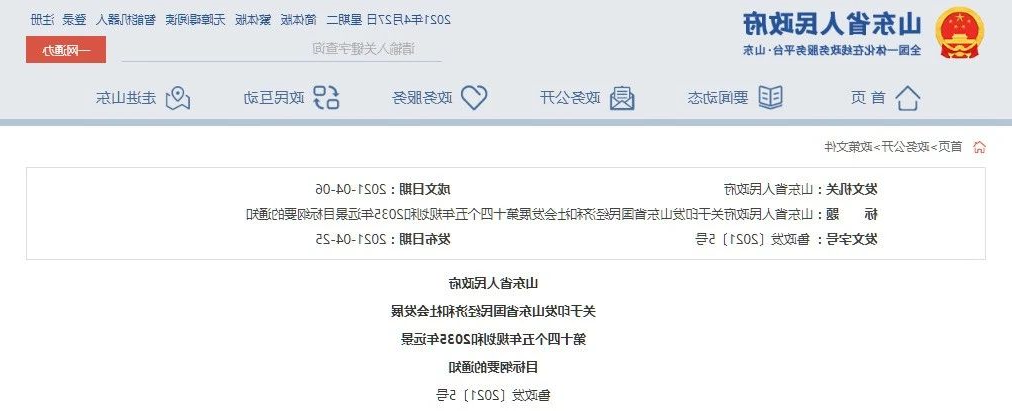Select the 走进山东 map pin icon
This screenshot has height=411, width=1012.
(177, 98)
